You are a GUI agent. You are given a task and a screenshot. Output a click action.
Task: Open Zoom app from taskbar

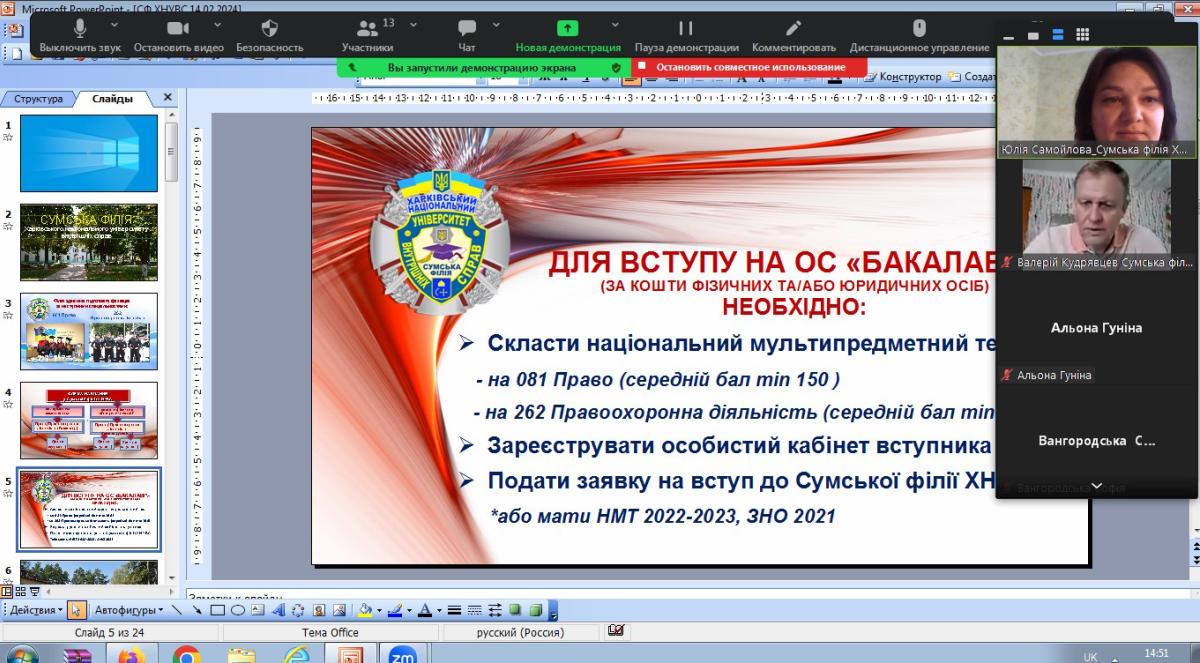coord(403,654)
